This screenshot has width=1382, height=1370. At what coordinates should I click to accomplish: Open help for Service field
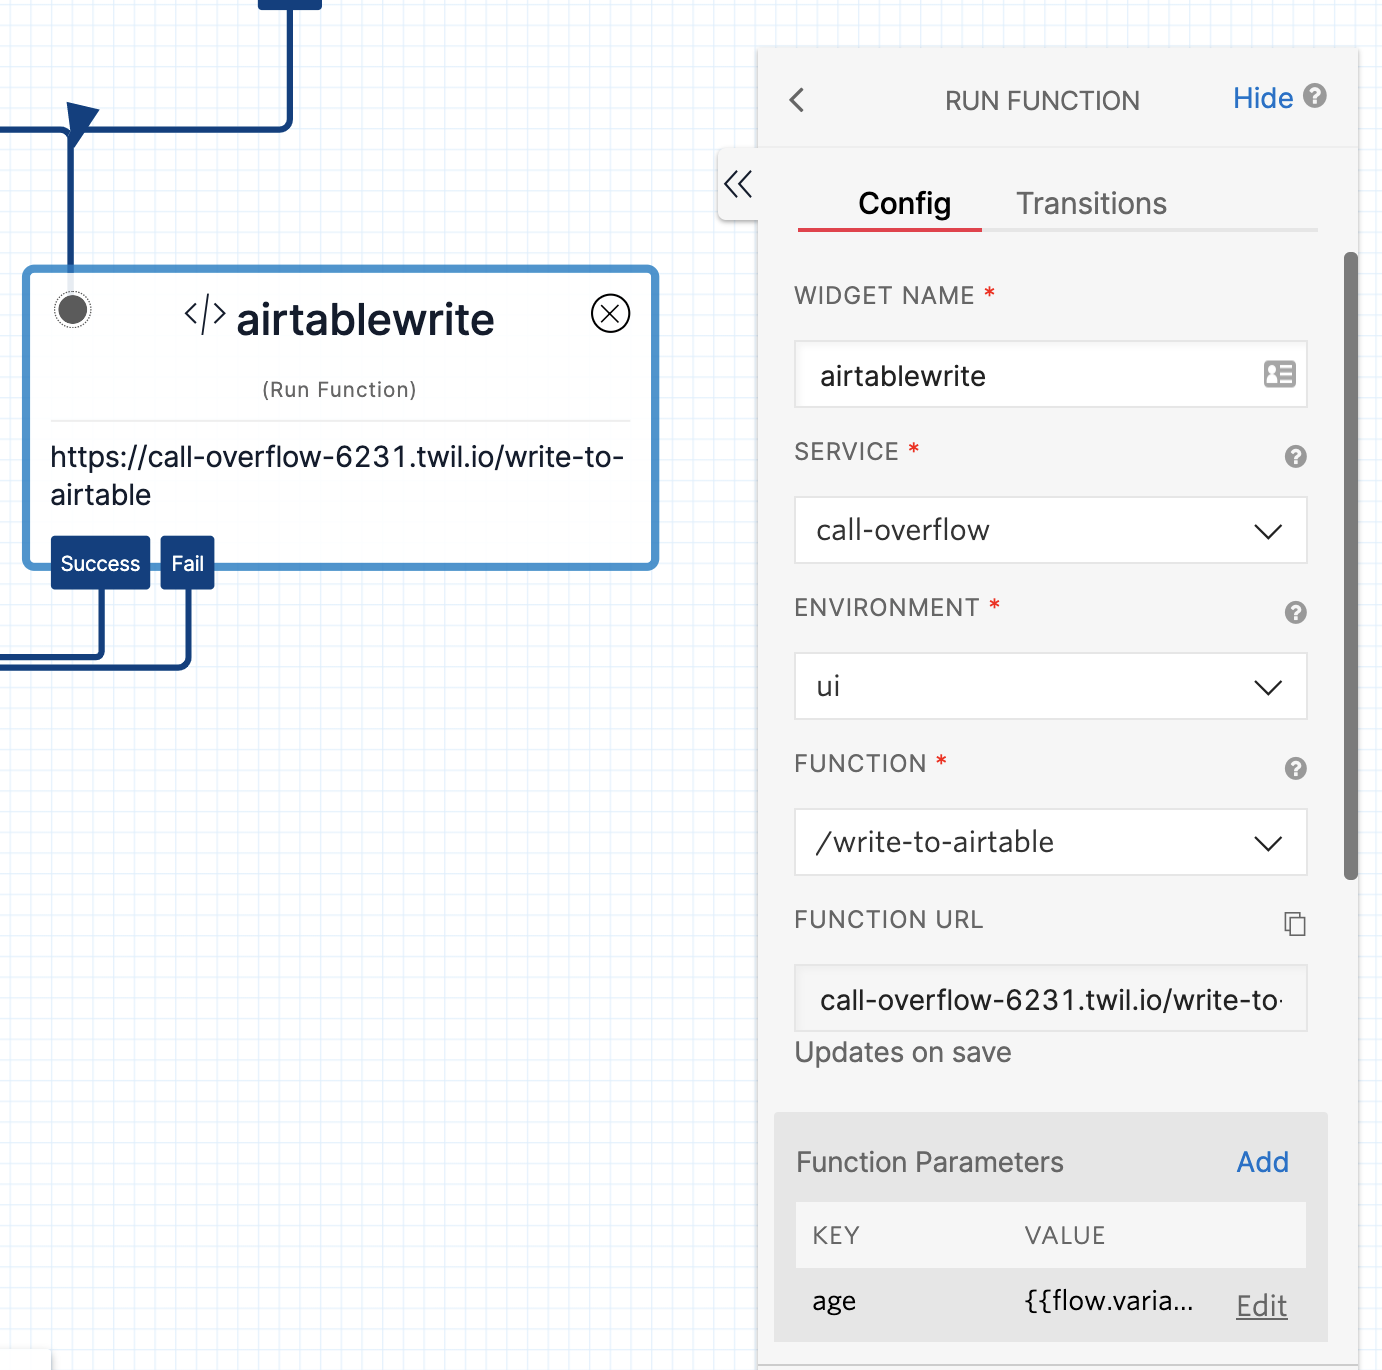pos(1295,457)
